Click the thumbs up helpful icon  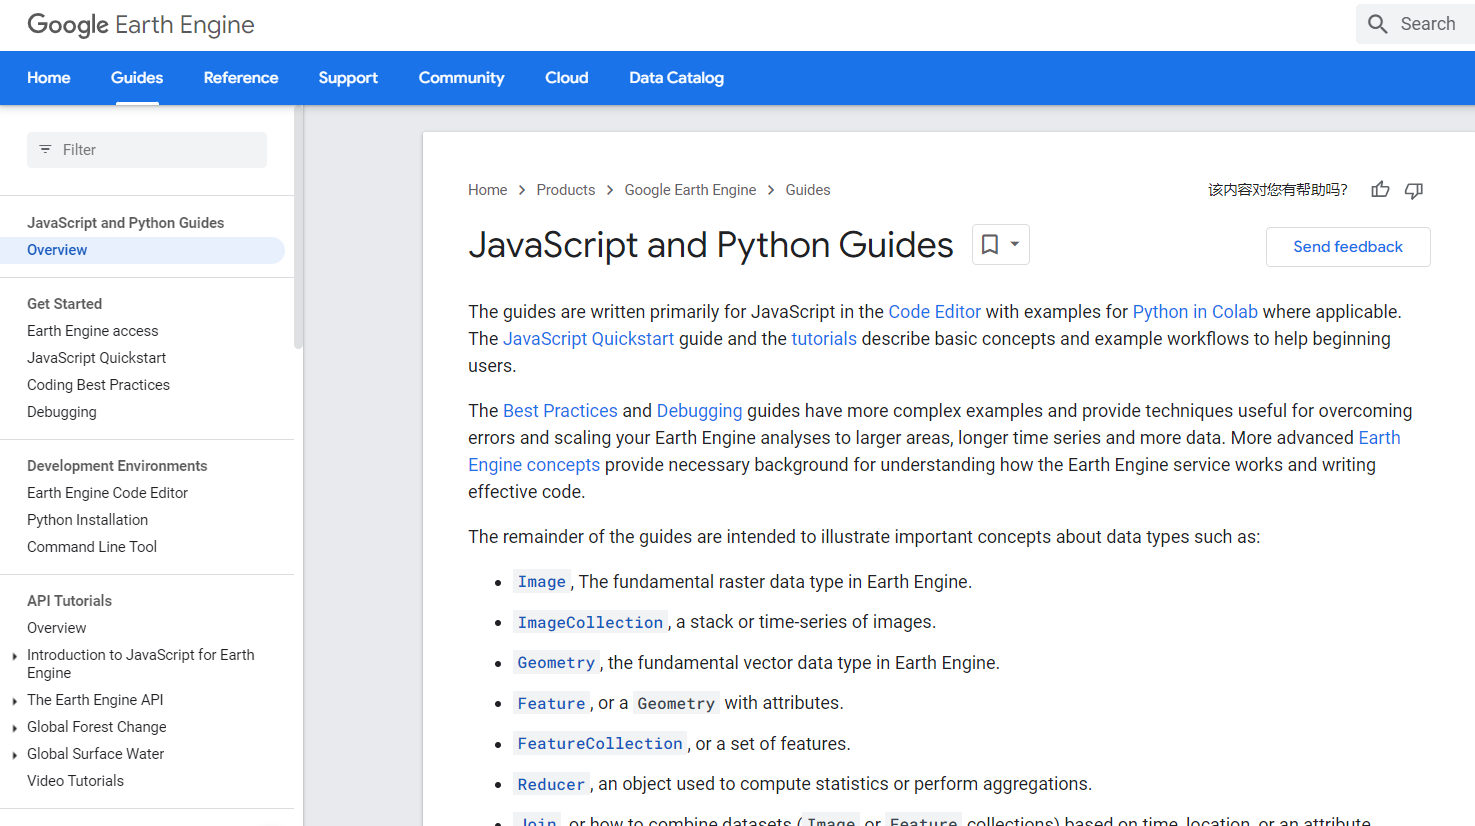pos(1380,189)
